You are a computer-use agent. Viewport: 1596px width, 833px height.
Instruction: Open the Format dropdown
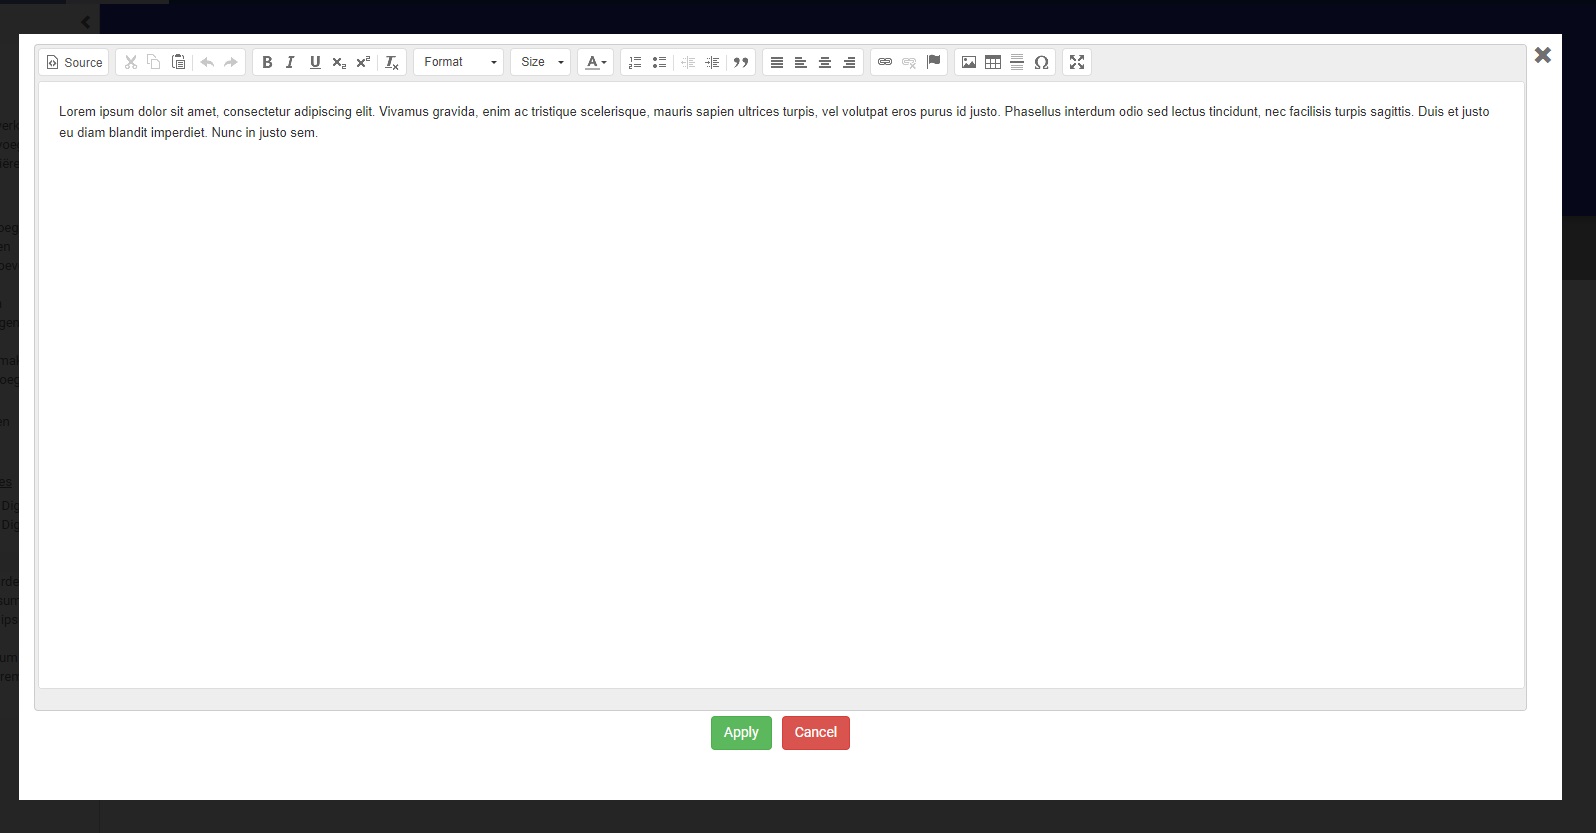[459, 62]
